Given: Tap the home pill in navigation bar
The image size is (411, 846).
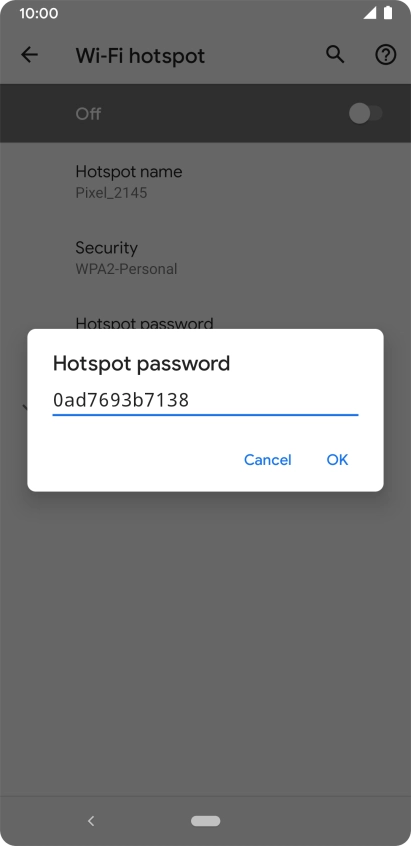Looking at the screenshot, I should 206,821.
